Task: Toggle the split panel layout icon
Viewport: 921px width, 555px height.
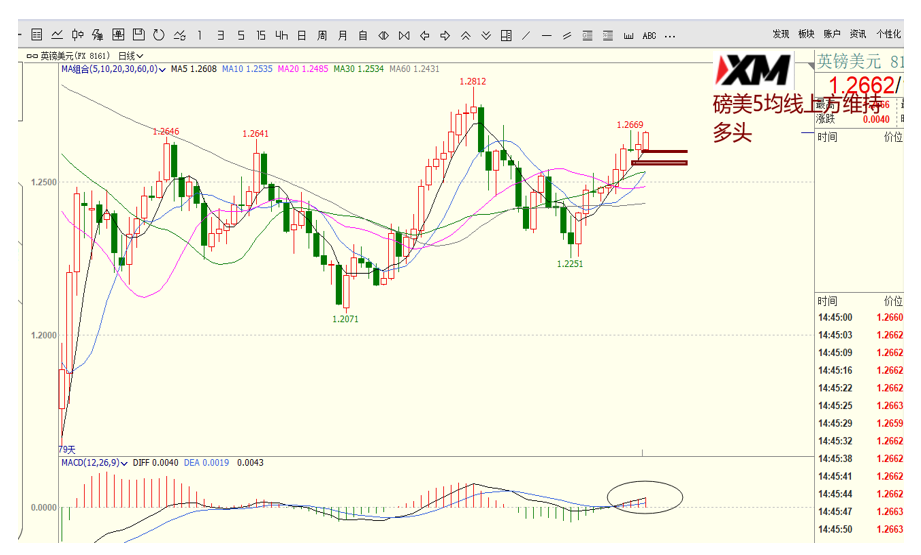Action: [506, 35]
